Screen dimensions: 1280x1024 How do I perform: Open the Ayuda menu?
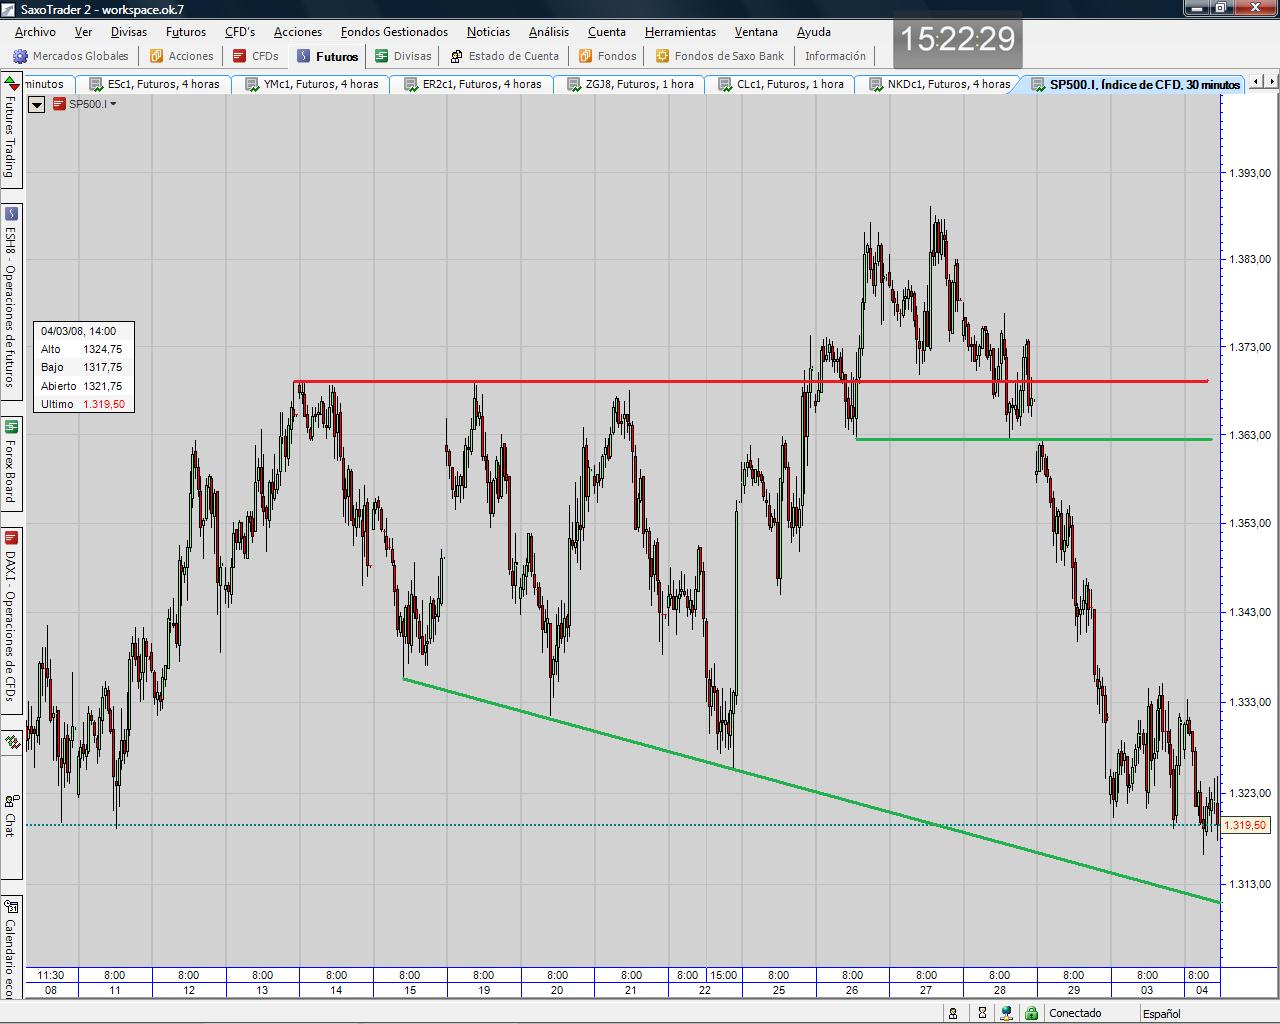tap(814, 32)
